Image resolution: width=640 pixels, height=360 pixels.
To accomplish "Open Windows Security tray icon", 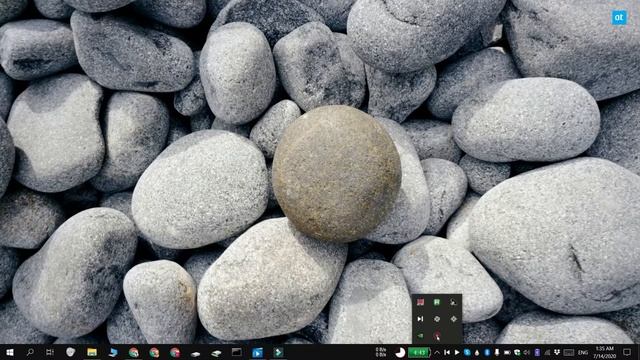I will 517,352.
